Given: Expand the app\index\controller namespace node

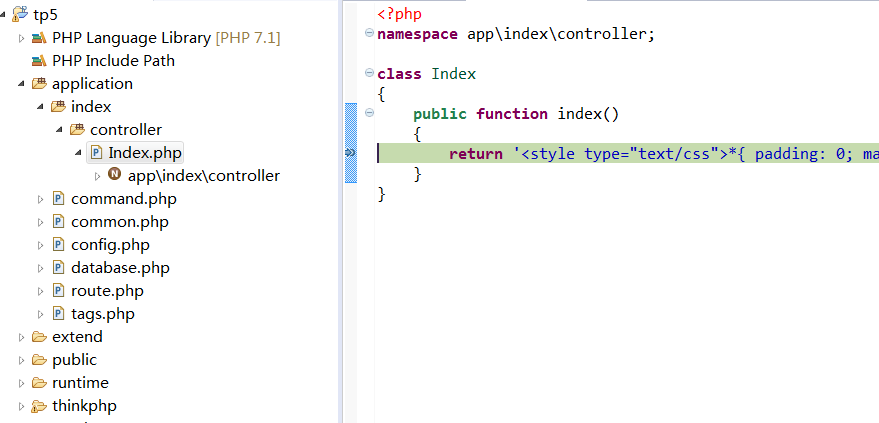Looking at the screenshot, I should point(98,176).
